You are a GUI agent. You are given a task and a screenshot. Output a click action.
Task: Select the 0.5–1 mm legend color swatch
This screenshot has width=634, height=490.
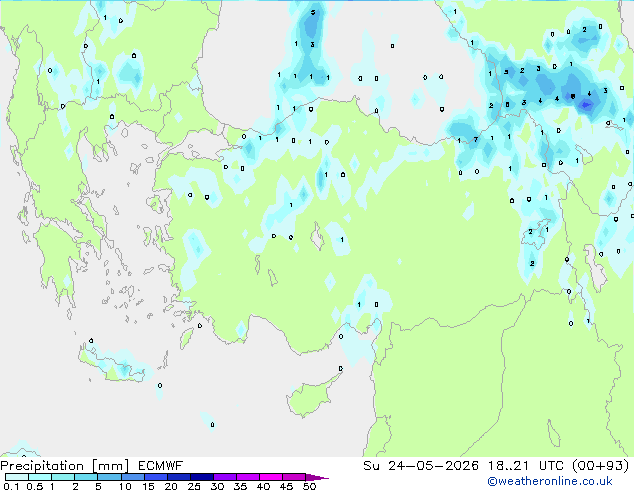pyautogui.click(x=40, y=477)
